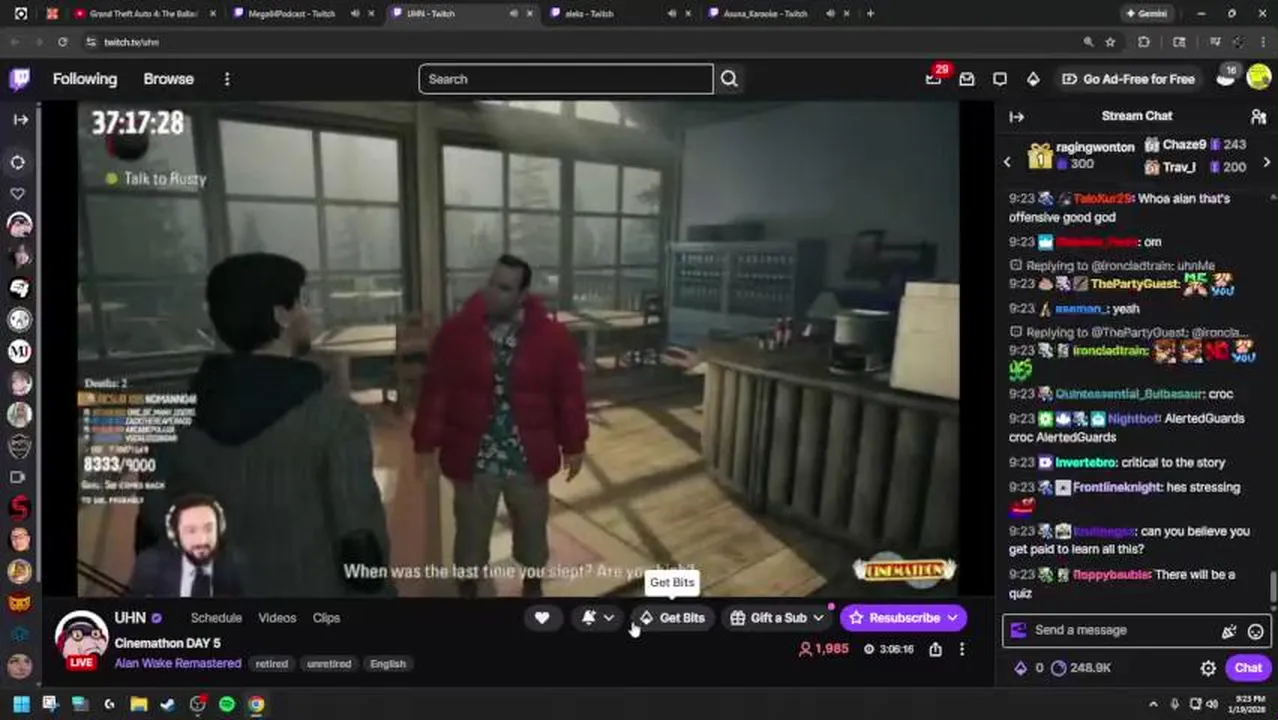Open the channel points balance 248.9K
1278x720 pixels.
pos(1080,668)
